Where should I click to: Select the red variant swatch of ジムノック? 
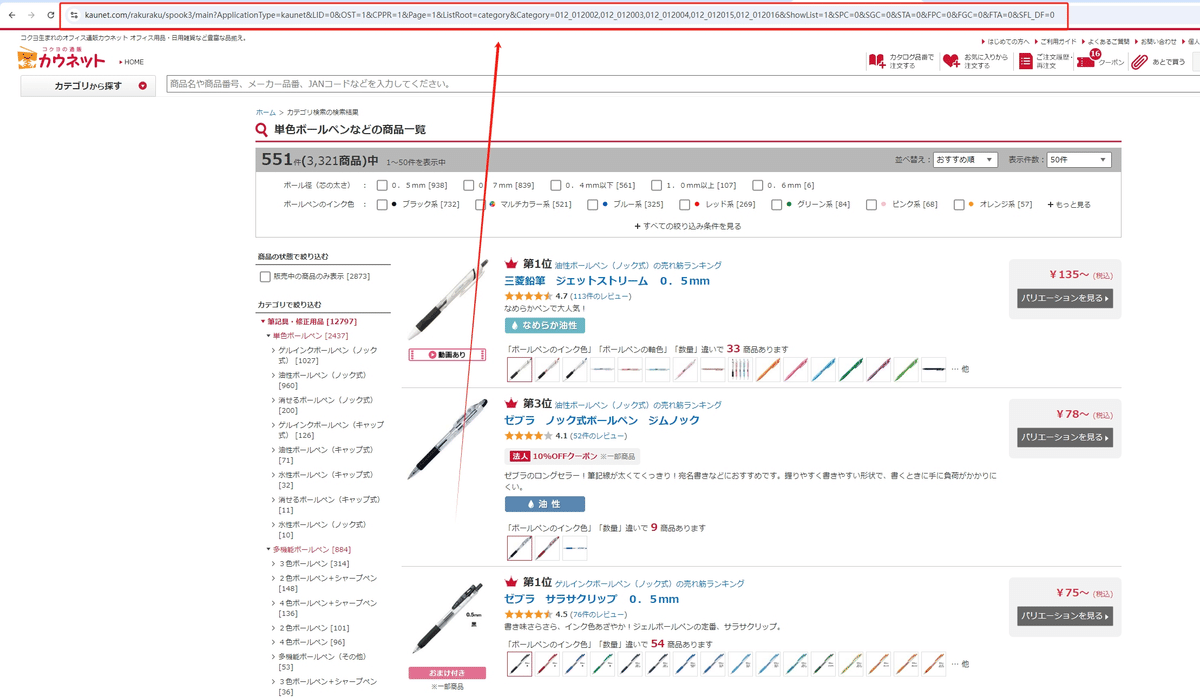pyautogui.click(x=546, y=548)
